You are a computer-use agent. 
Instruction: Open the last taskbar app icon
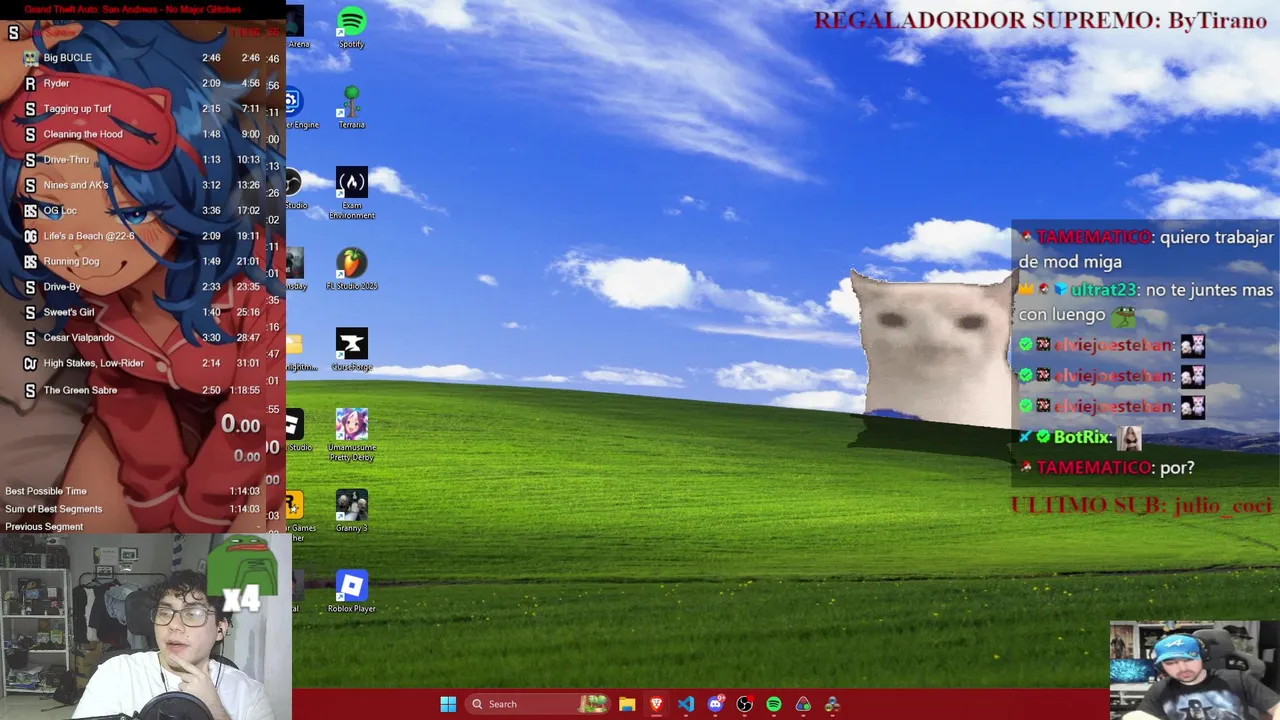[832, 704]
